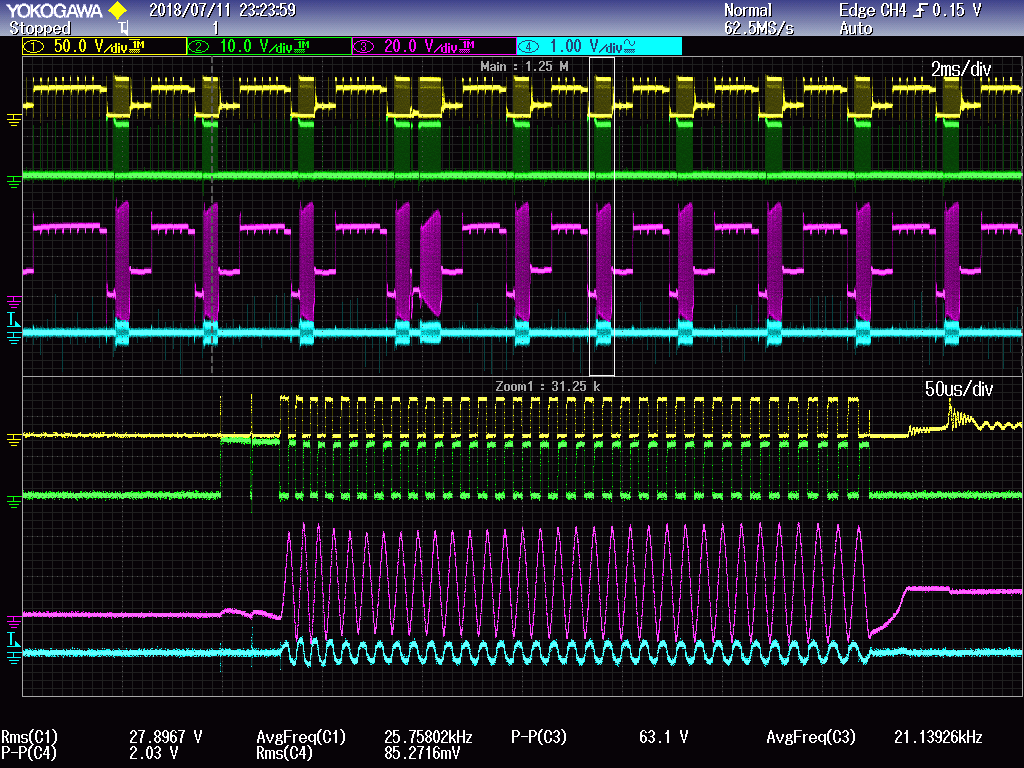The height and width of the screenshot is (768, 1024).
Task: Toggle channel 3 at 20.0 V/div
Action: pyautogui.click(x=433, y=46)
